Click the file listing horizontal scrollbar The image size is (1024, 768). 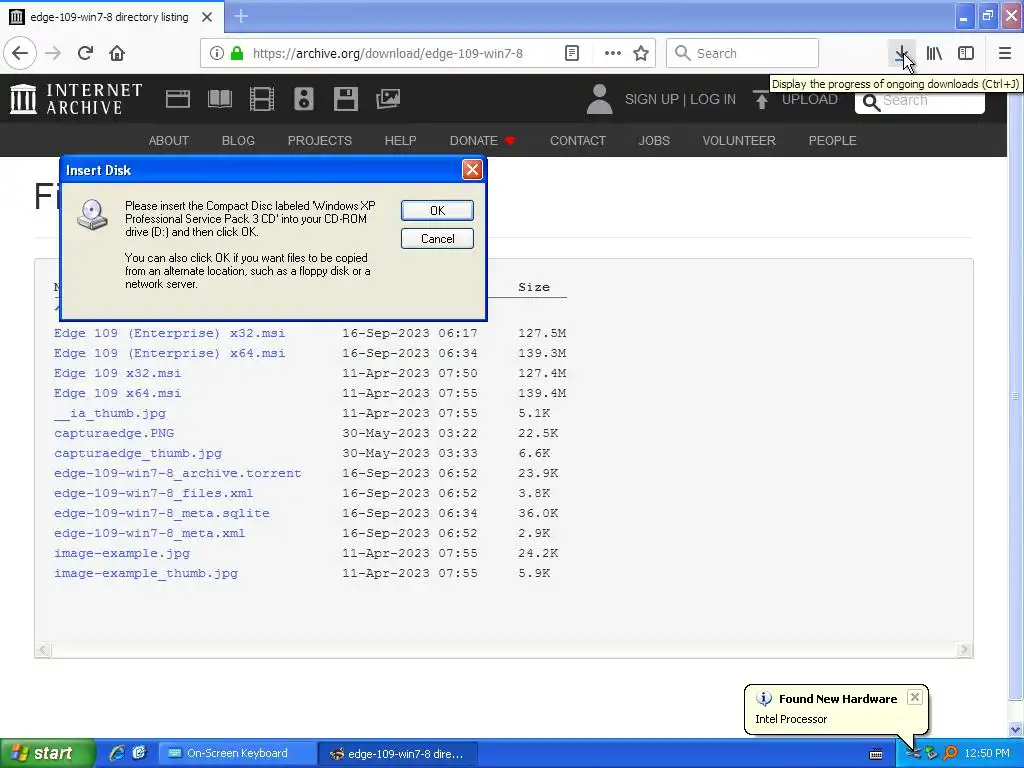pyautogui.click(x=504, y=650)
